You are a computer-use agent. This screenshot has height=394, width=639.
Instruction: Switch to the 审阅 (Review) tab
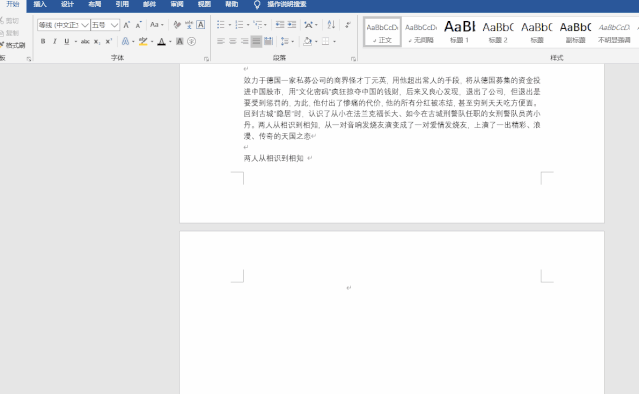click(x=177, y=4)
